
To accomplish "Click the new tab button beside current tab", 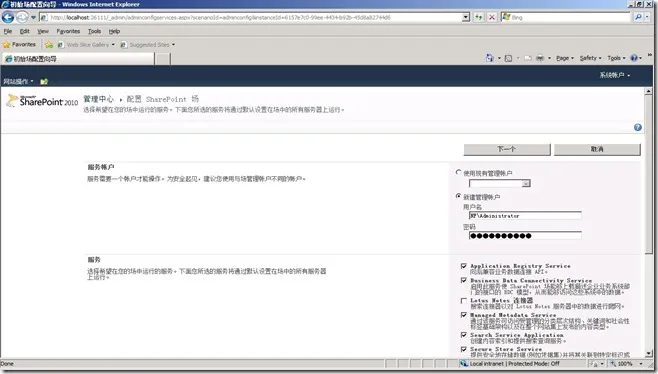I will coord(163,59).
